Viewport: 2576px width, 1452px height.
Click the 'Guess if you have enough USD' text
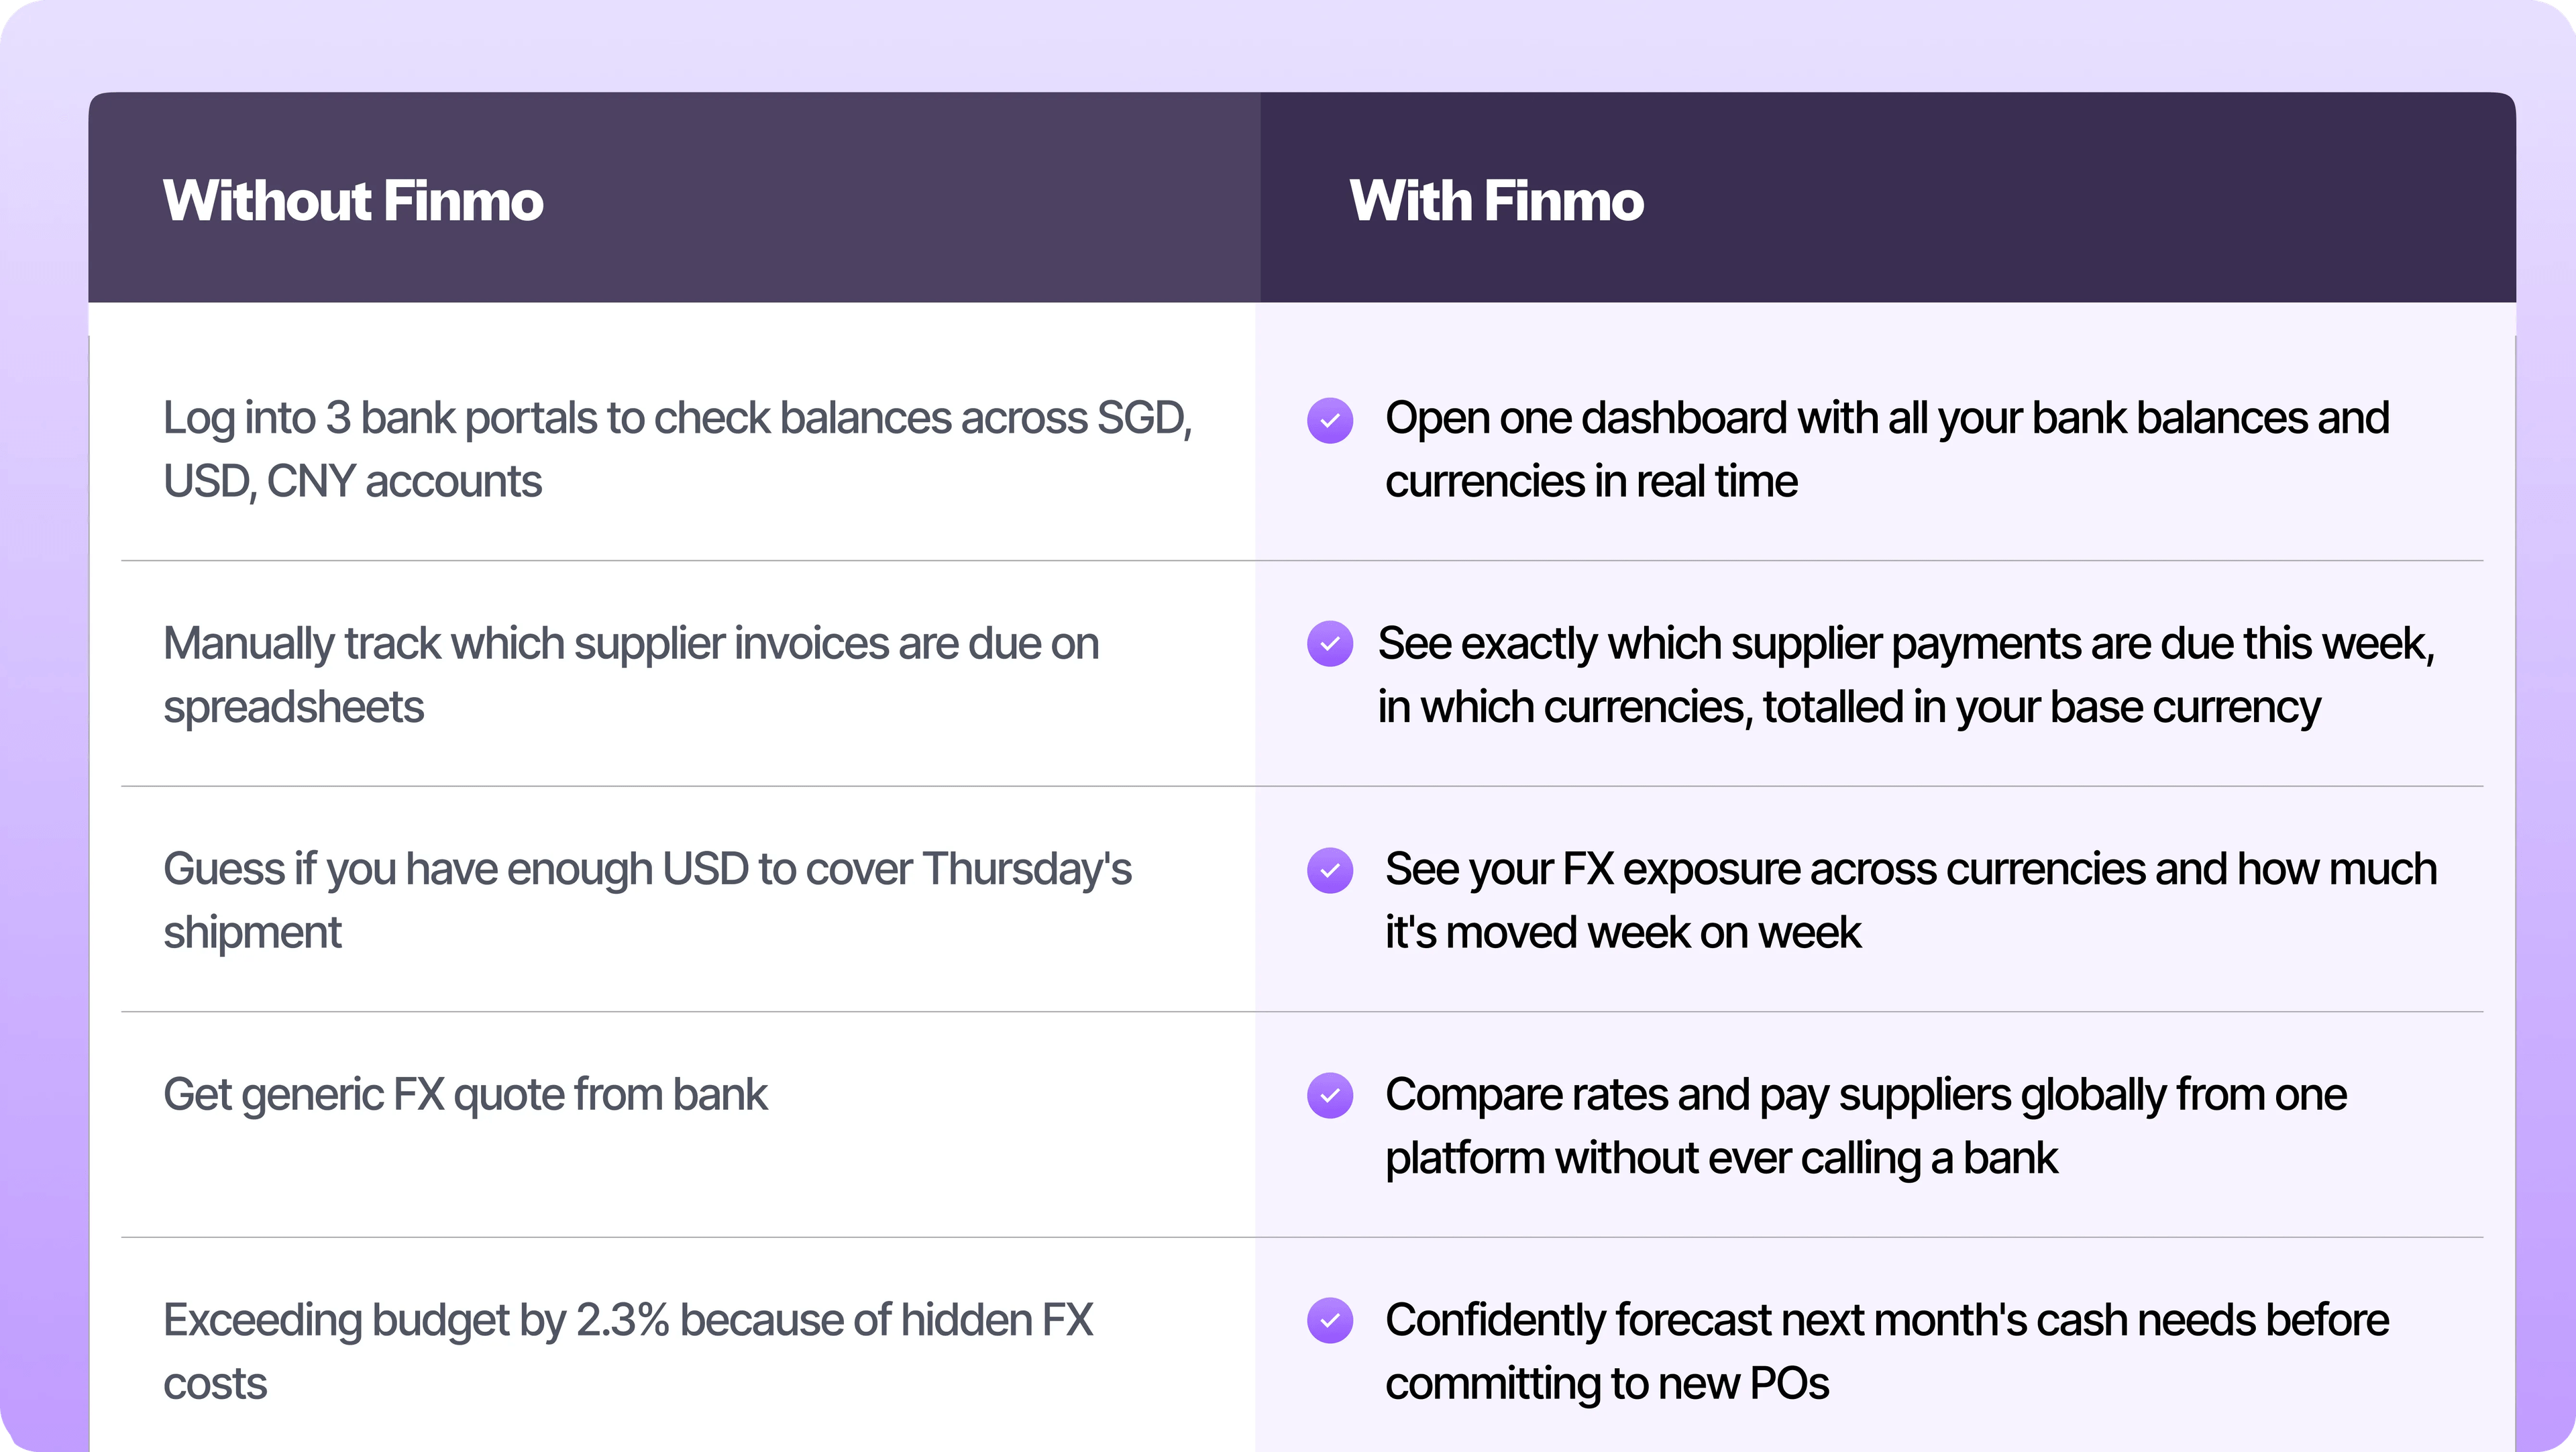[647, 900]
